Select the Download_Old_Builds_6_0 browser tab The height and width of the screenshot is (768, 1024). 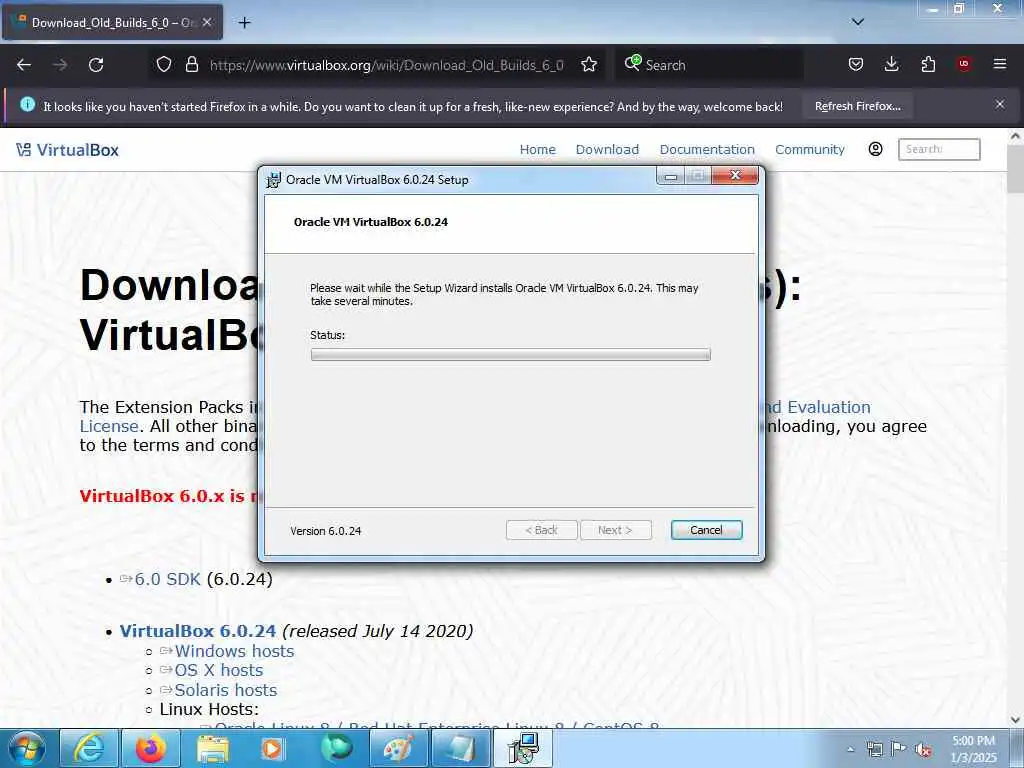pyautogui.click(x=112, y=22)
